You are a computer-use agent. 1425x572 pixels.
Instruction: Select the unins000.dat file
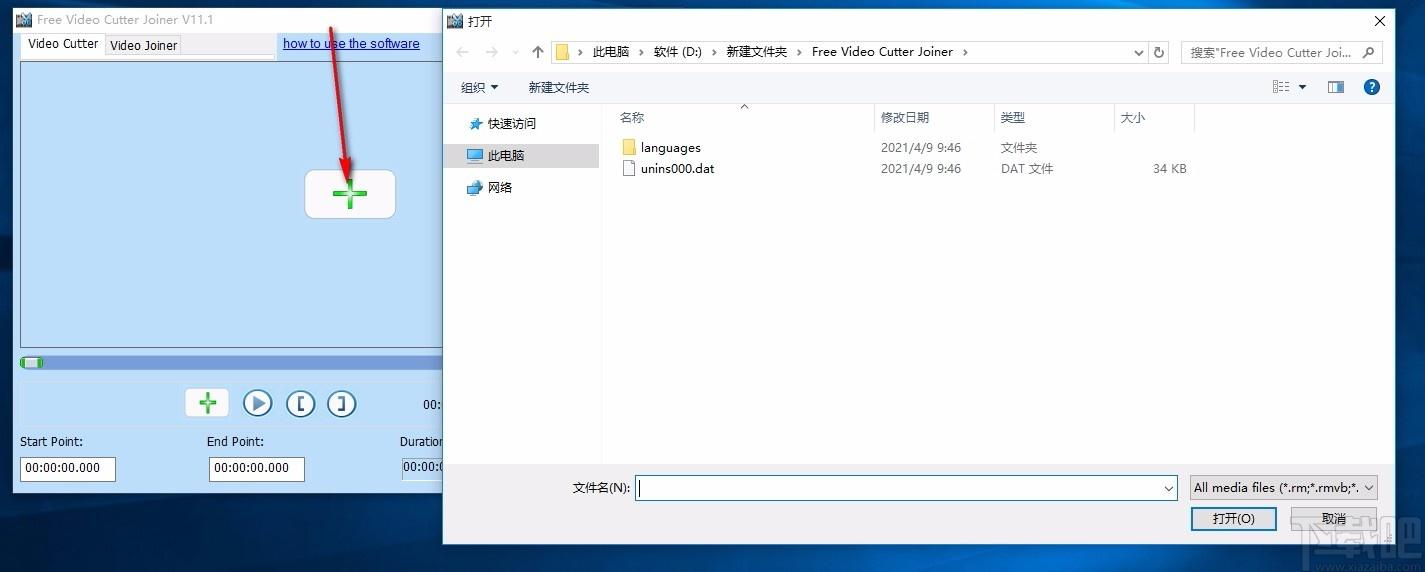click(678, 169)
